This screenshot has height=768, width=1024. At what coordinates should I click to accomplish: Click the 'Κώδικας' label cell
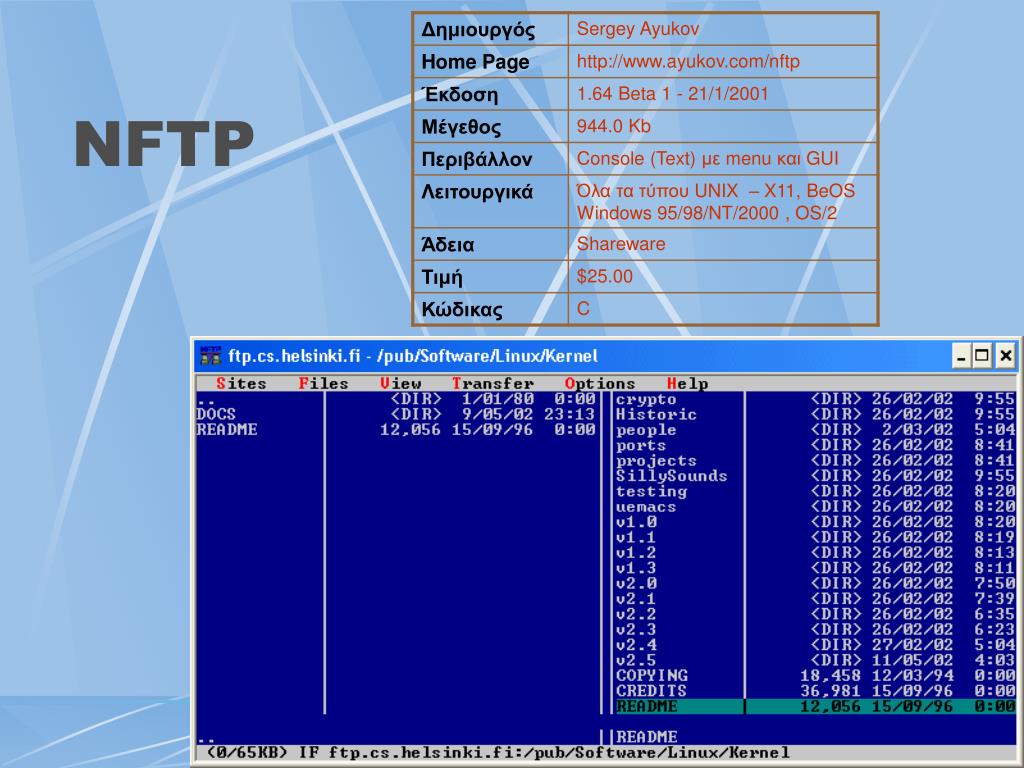pos(490,309)
